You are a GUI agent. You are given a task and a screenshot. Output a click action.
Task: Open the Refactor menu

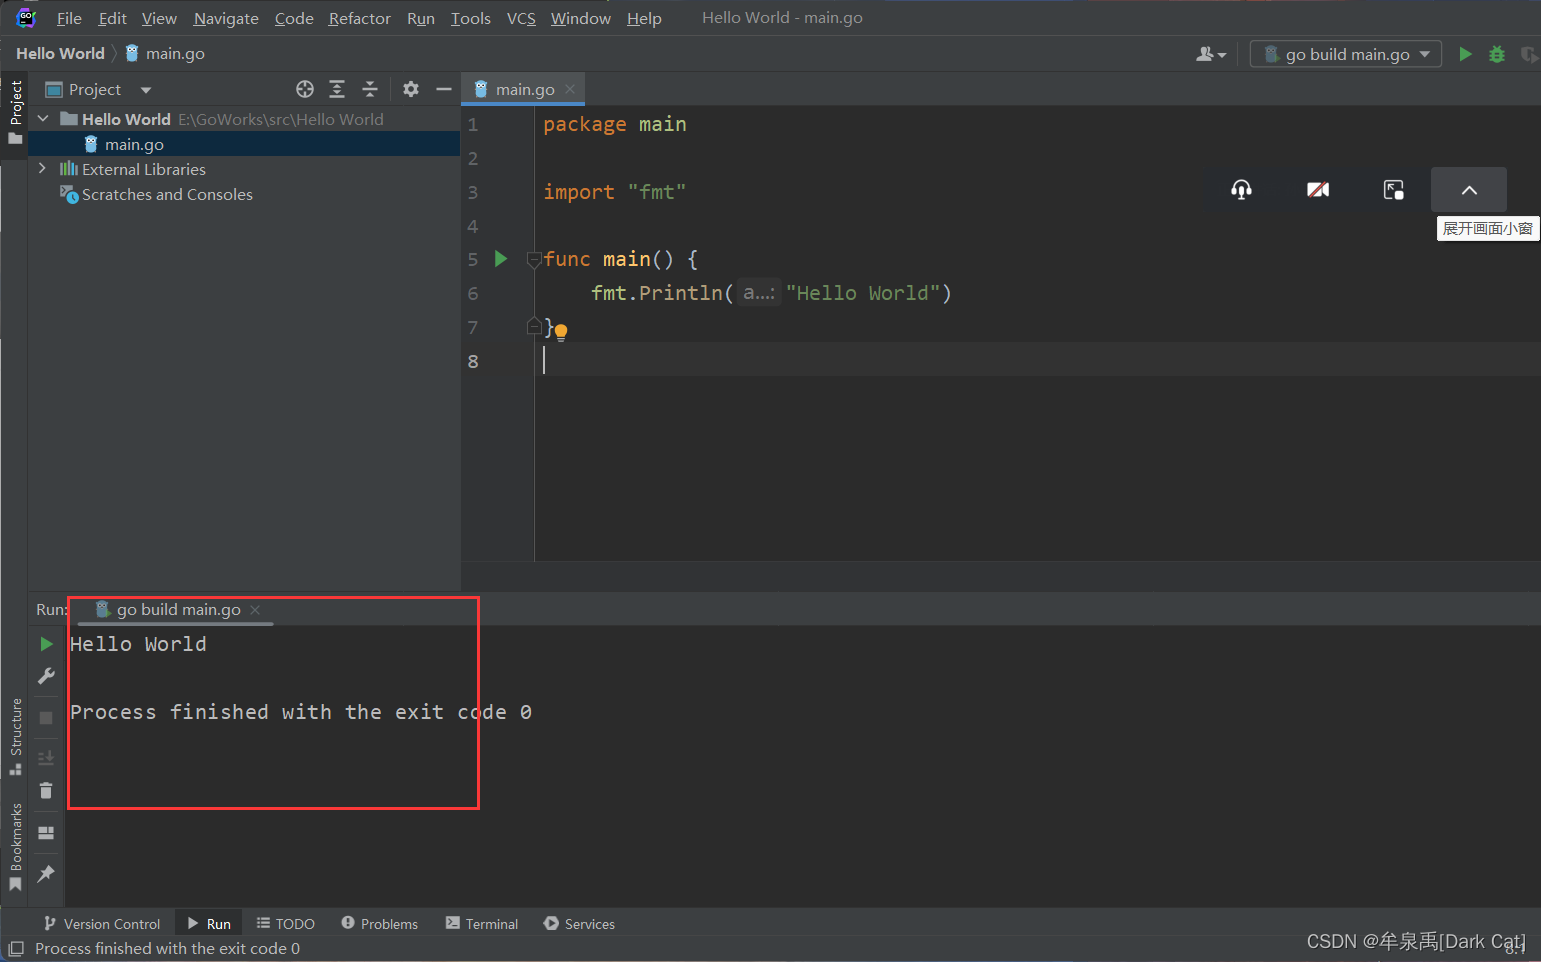click(x=359, y=18)
